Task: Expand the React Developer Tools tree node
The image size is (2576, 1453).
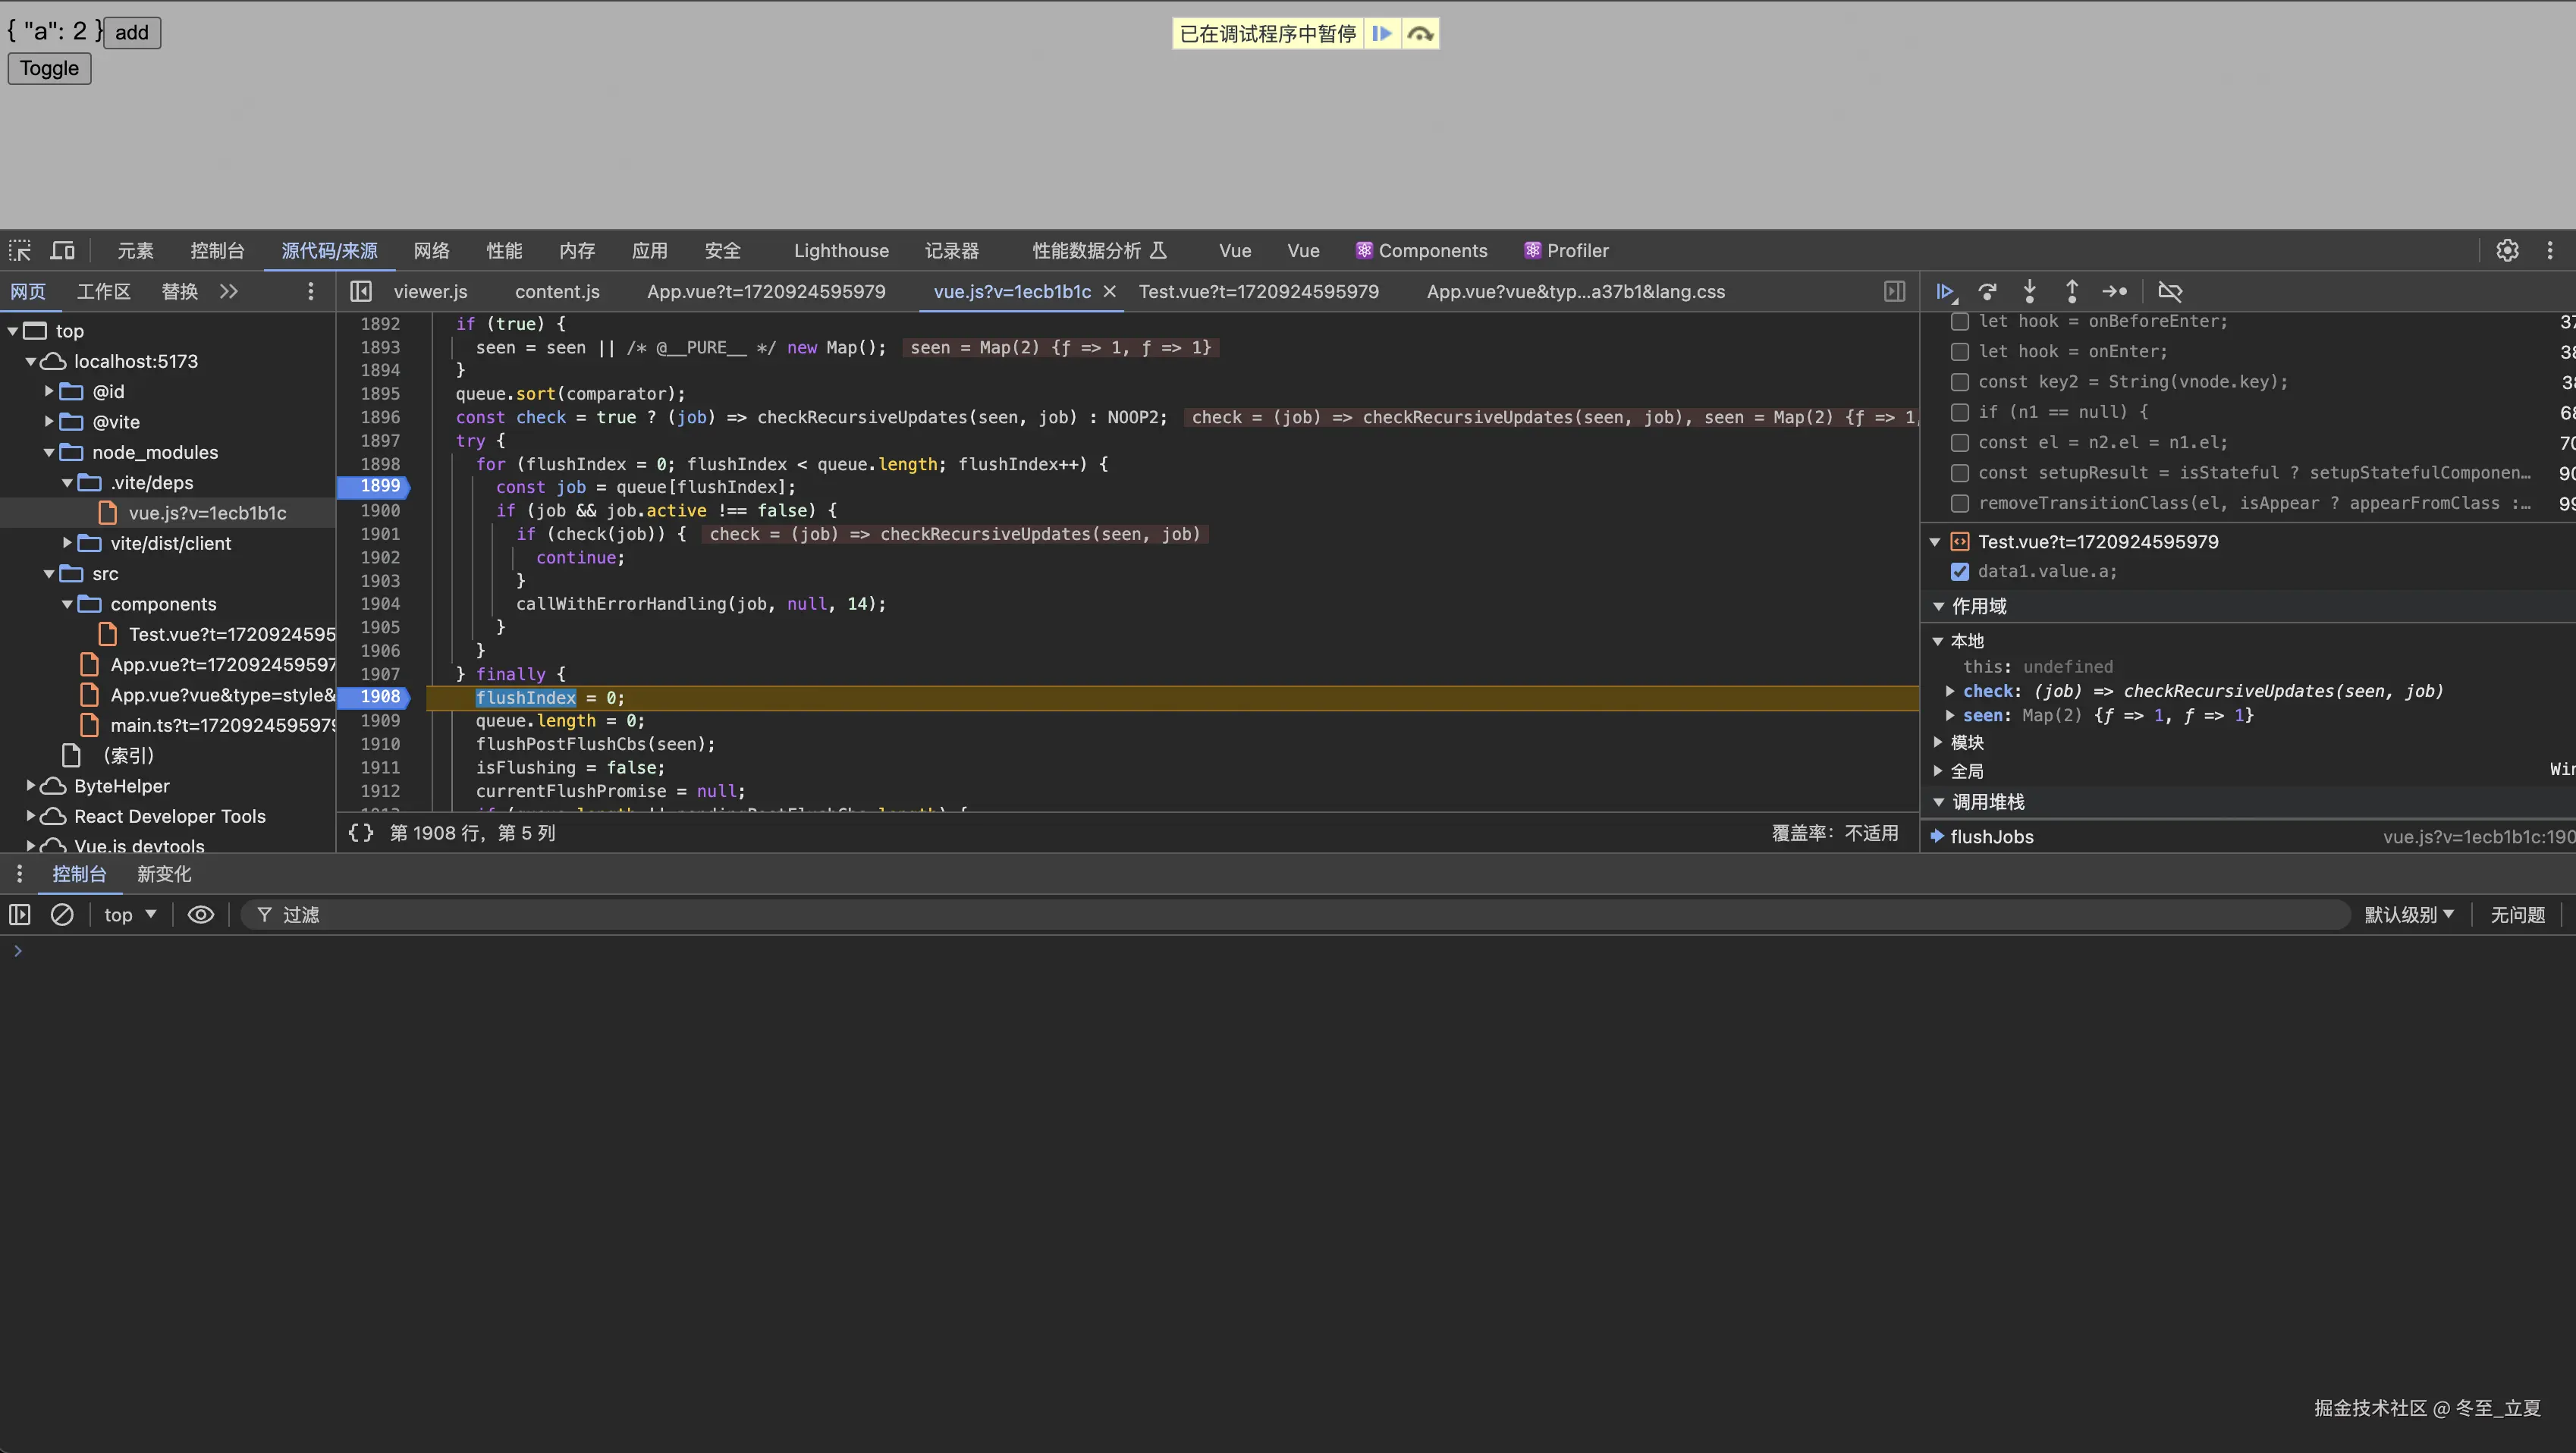Action: pyautogui.click(x=31, y=815)
